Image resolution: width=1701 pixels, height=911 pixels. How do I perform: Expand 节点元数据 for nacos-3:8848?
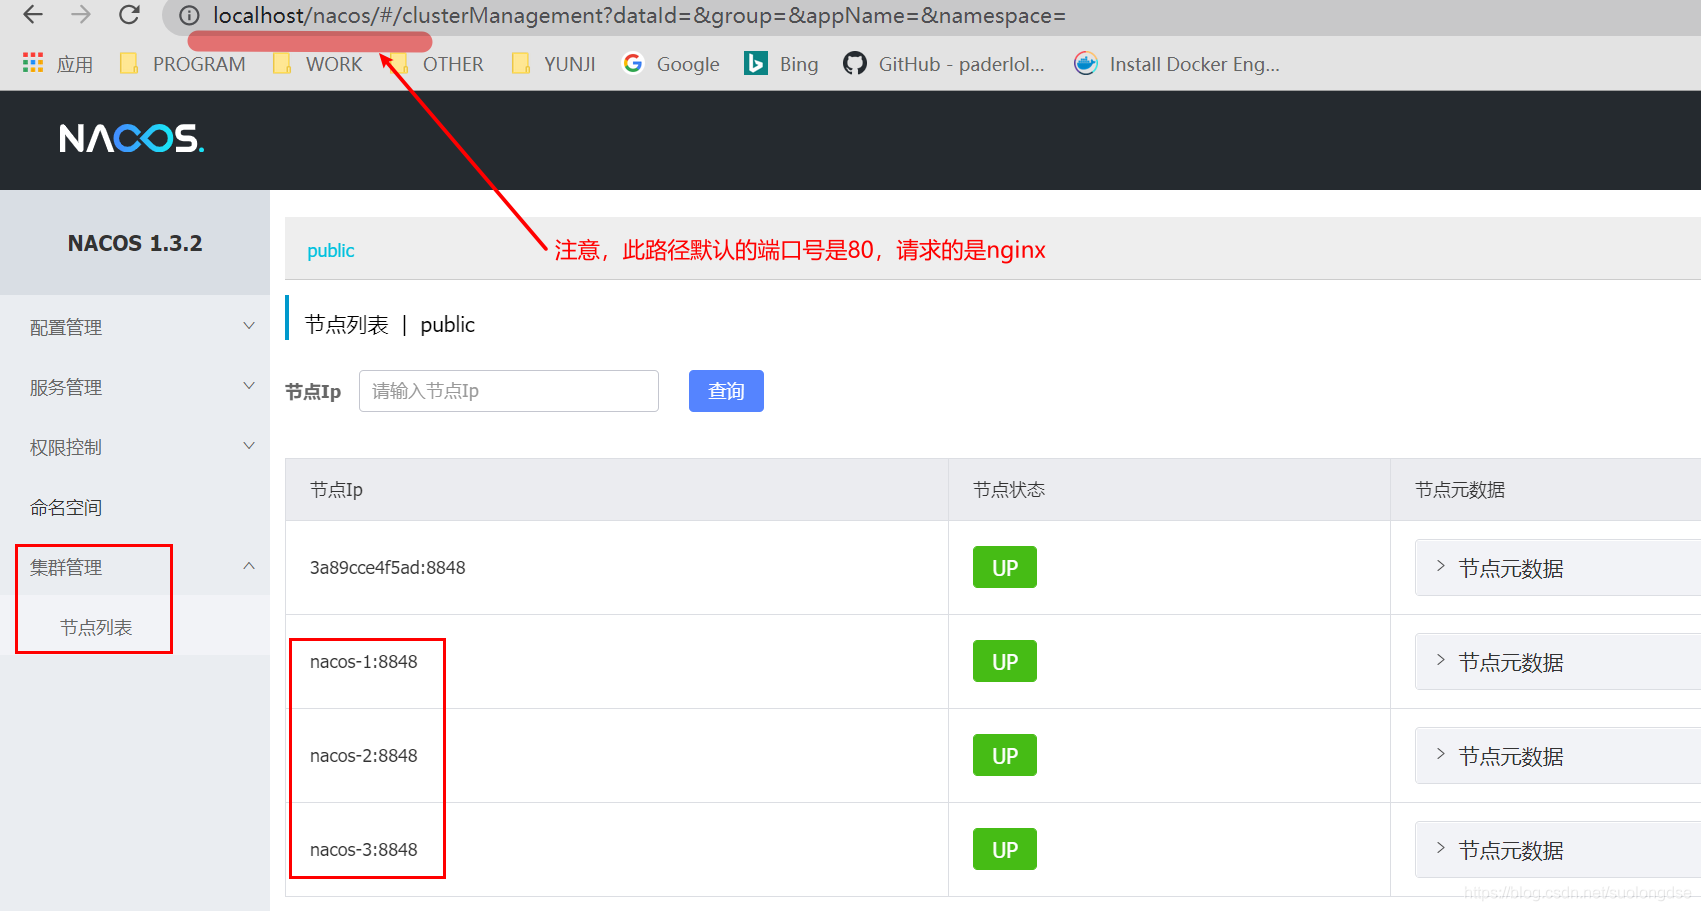(x=1557, y=850)
